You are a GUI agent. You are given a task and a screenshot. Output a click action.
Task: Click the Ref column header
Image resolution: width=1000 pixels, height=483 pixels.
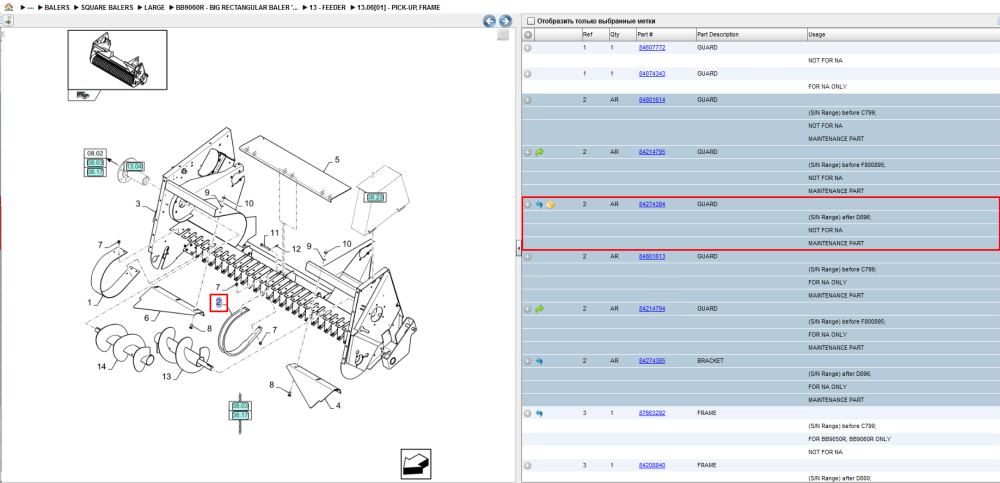point(594,34)
